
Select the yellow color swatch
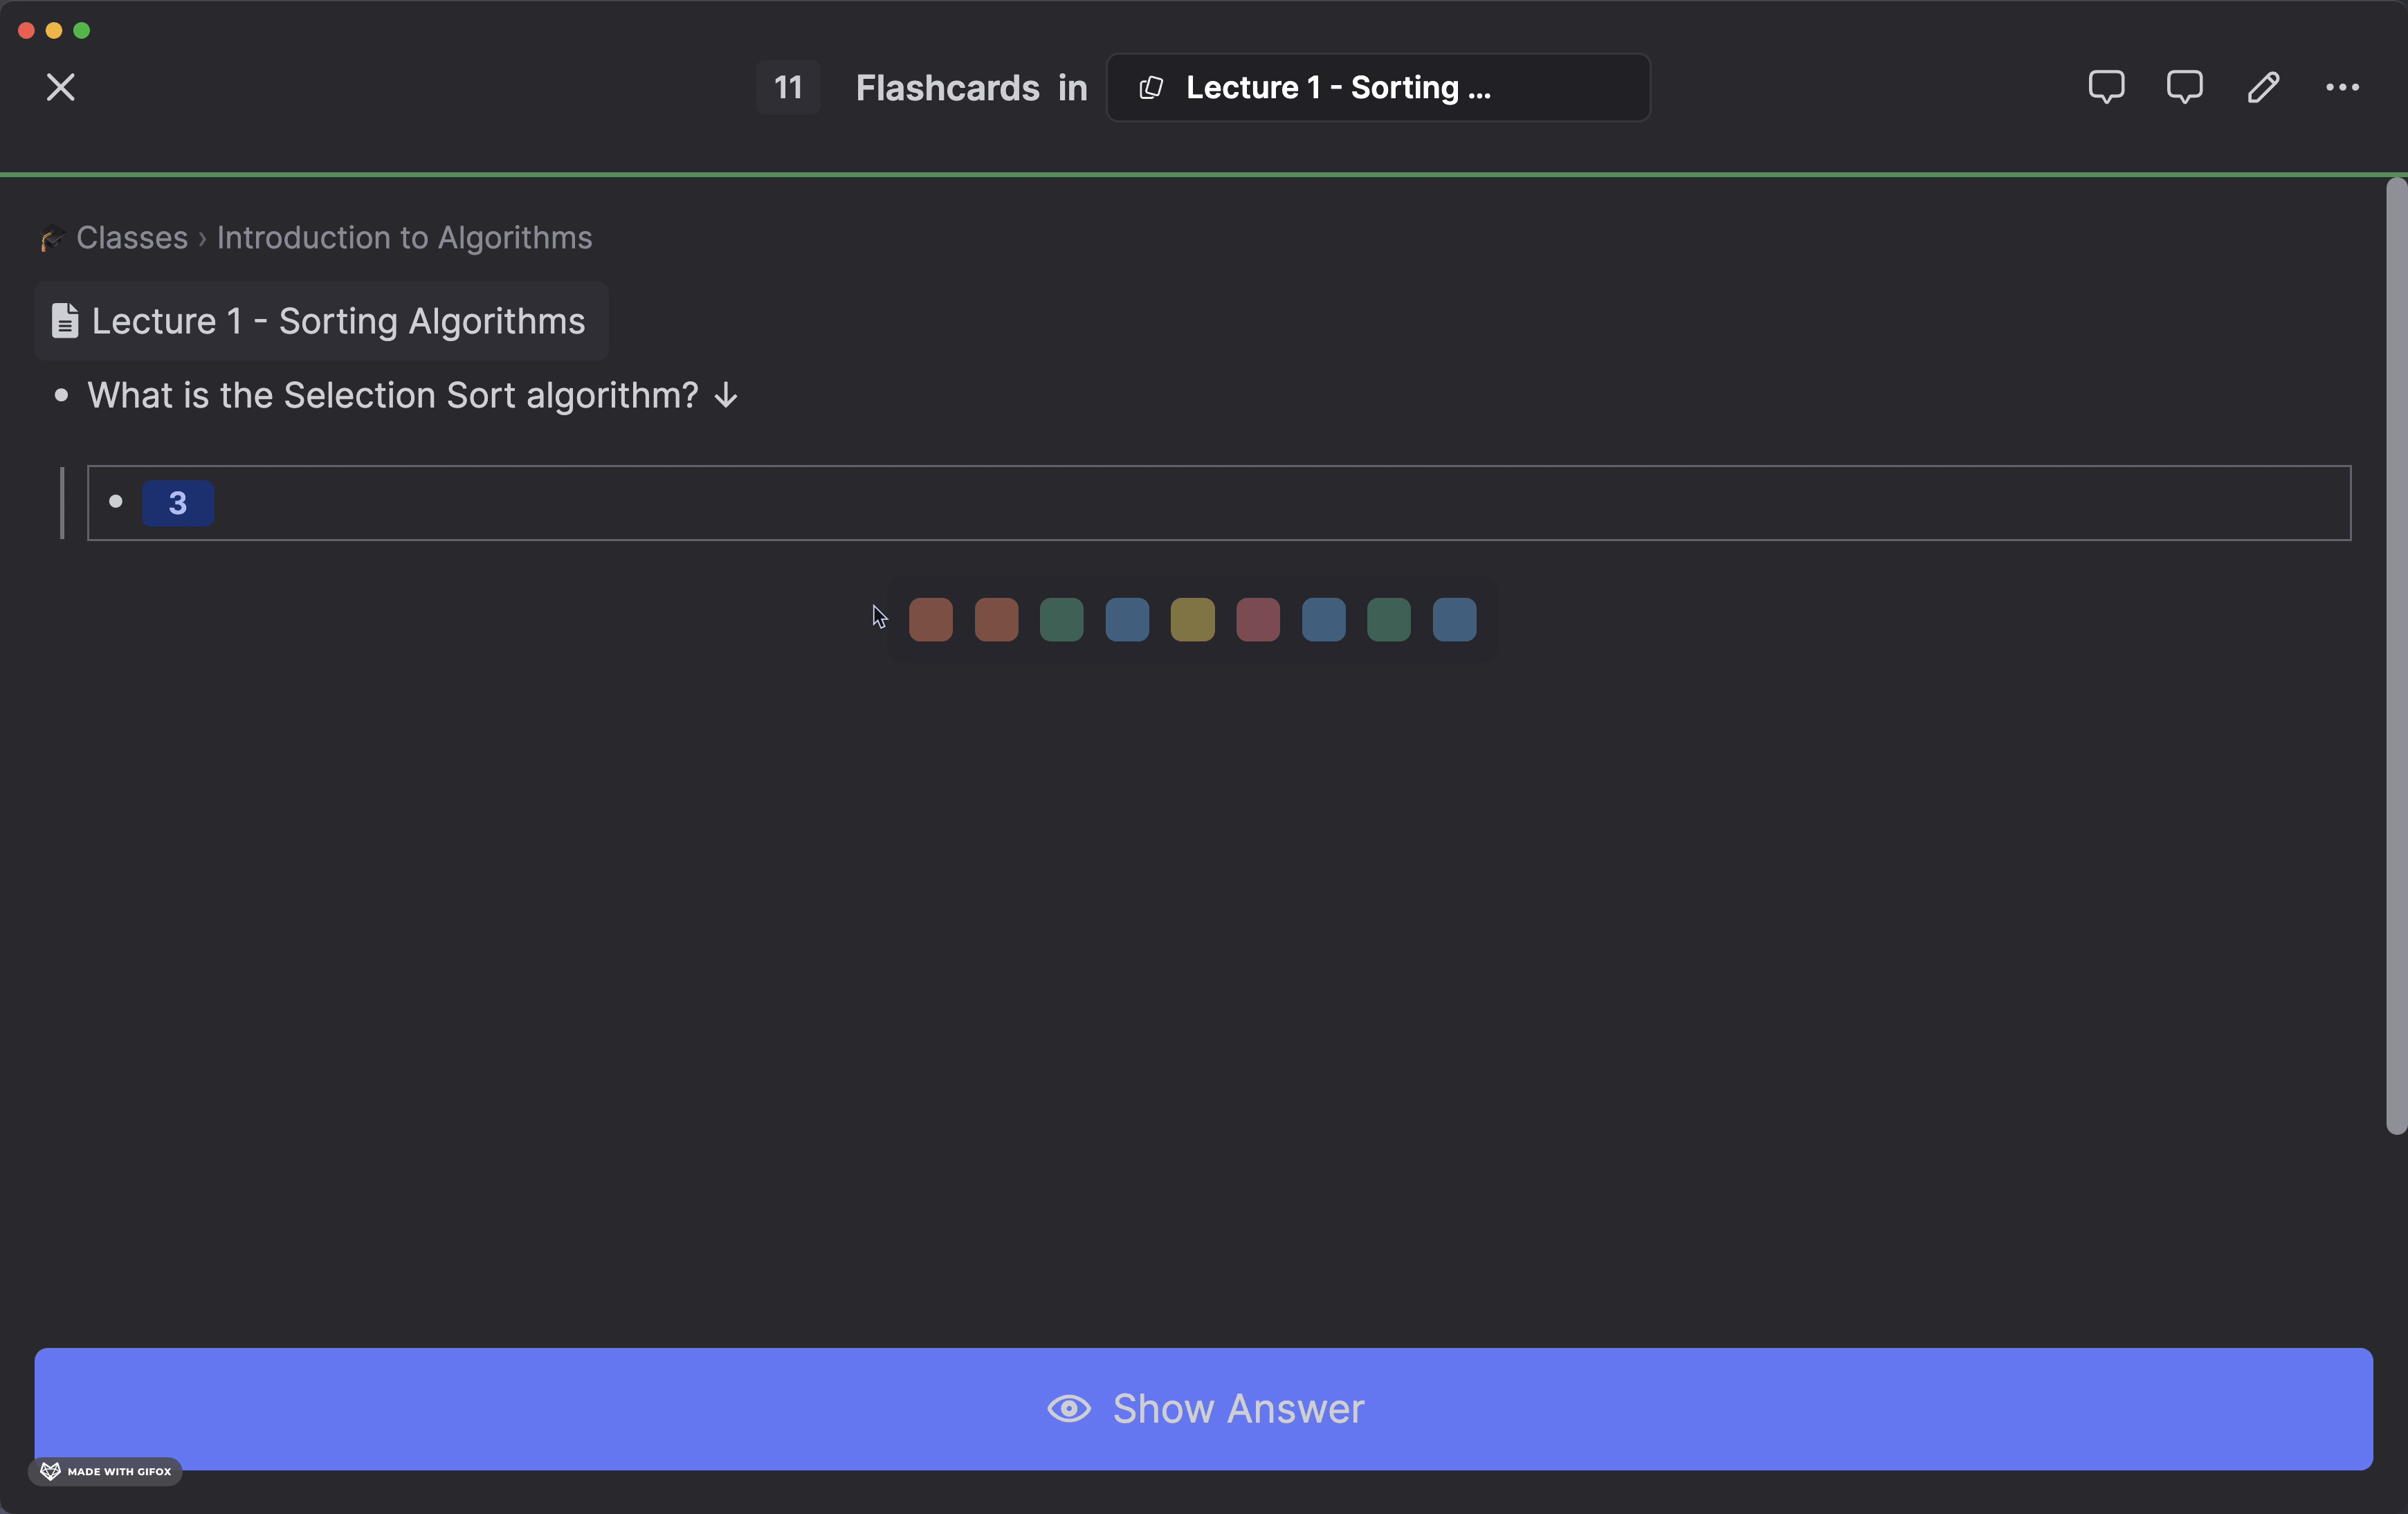tap(1192, 620)
